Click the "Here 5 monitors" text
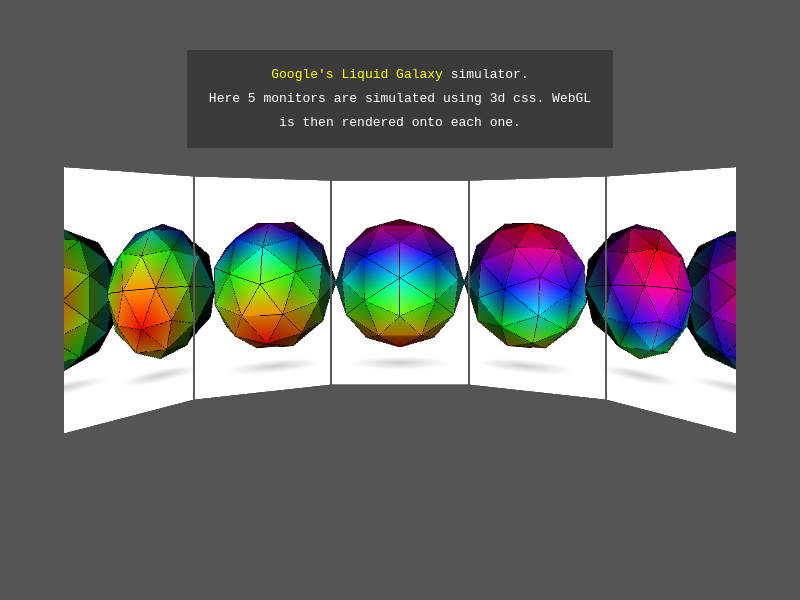 pos(268,98)
